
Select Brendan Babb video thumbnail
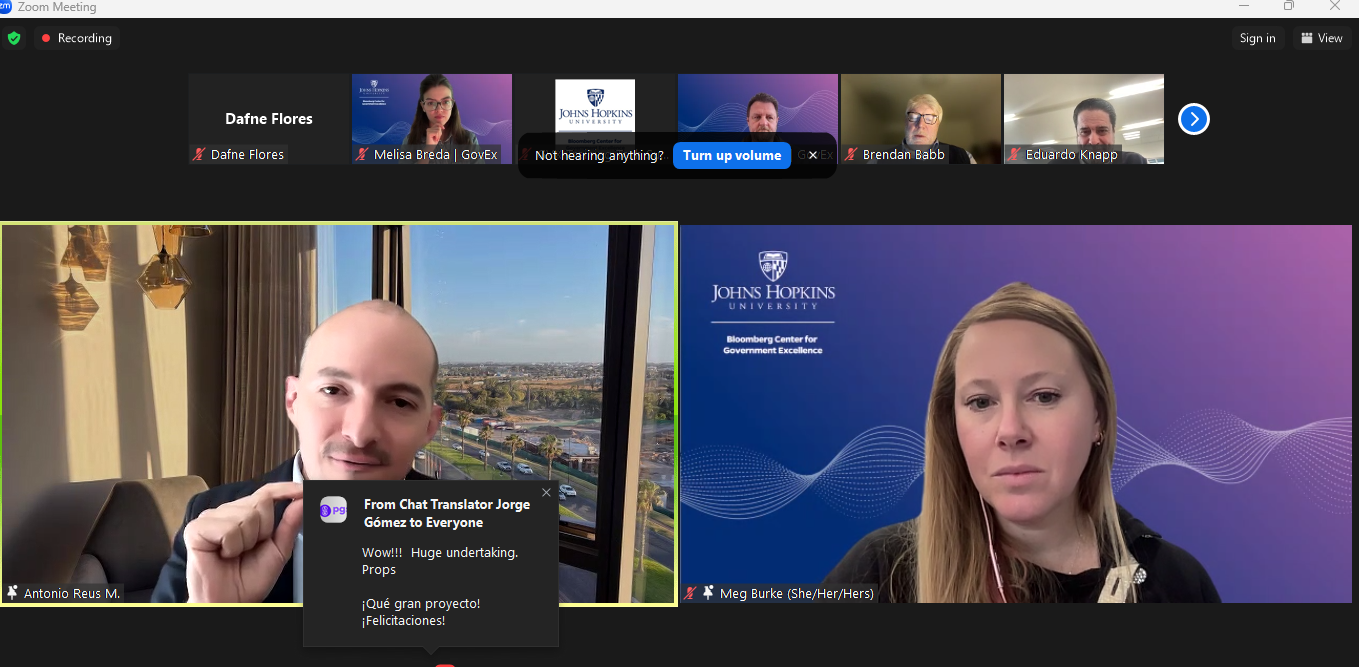[x=920, y=112]
